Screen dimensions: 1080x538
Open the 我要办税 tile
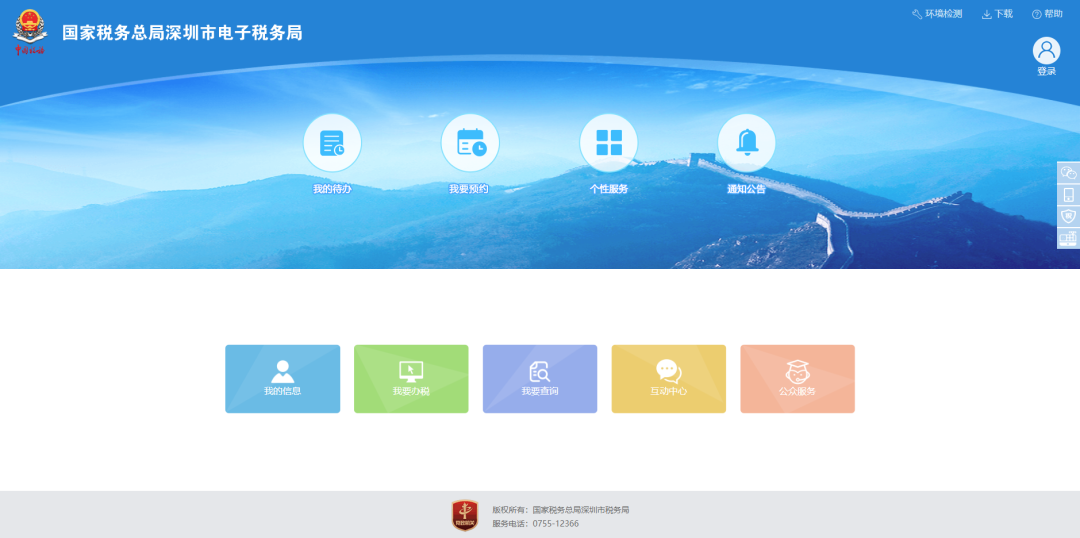coord(411,379)
